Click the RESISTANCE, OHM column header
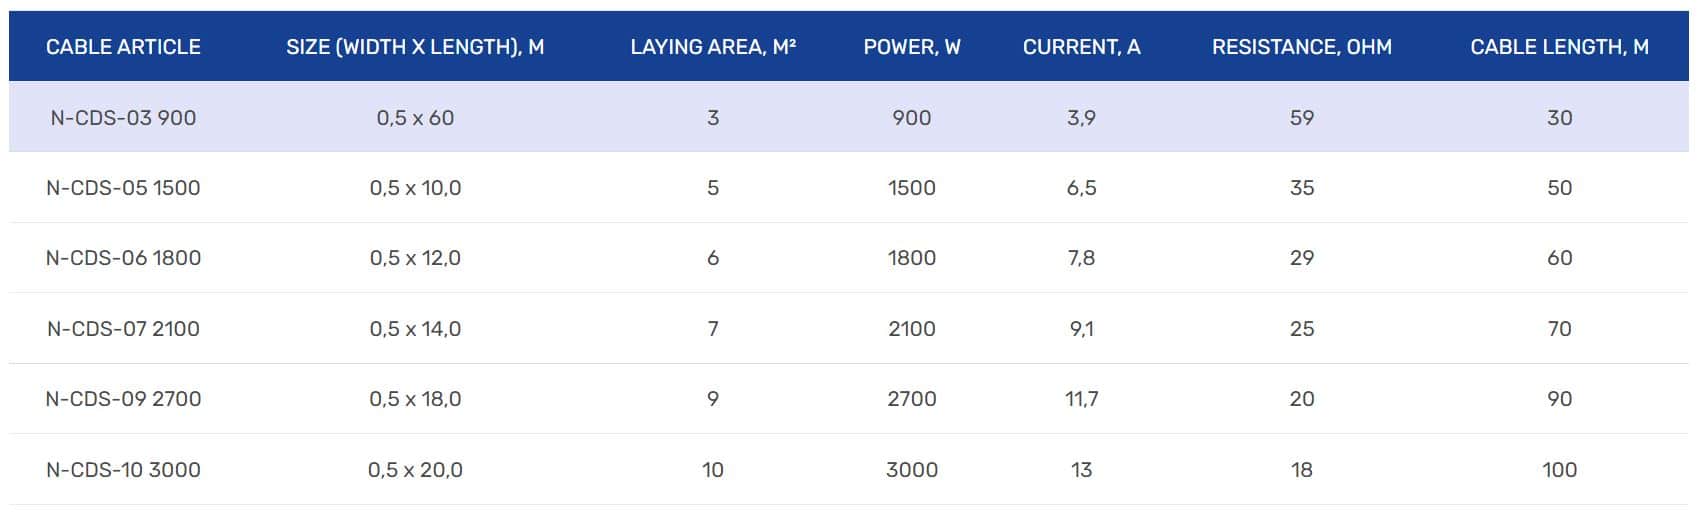The image size is (1700, 513). (1301, 47)
